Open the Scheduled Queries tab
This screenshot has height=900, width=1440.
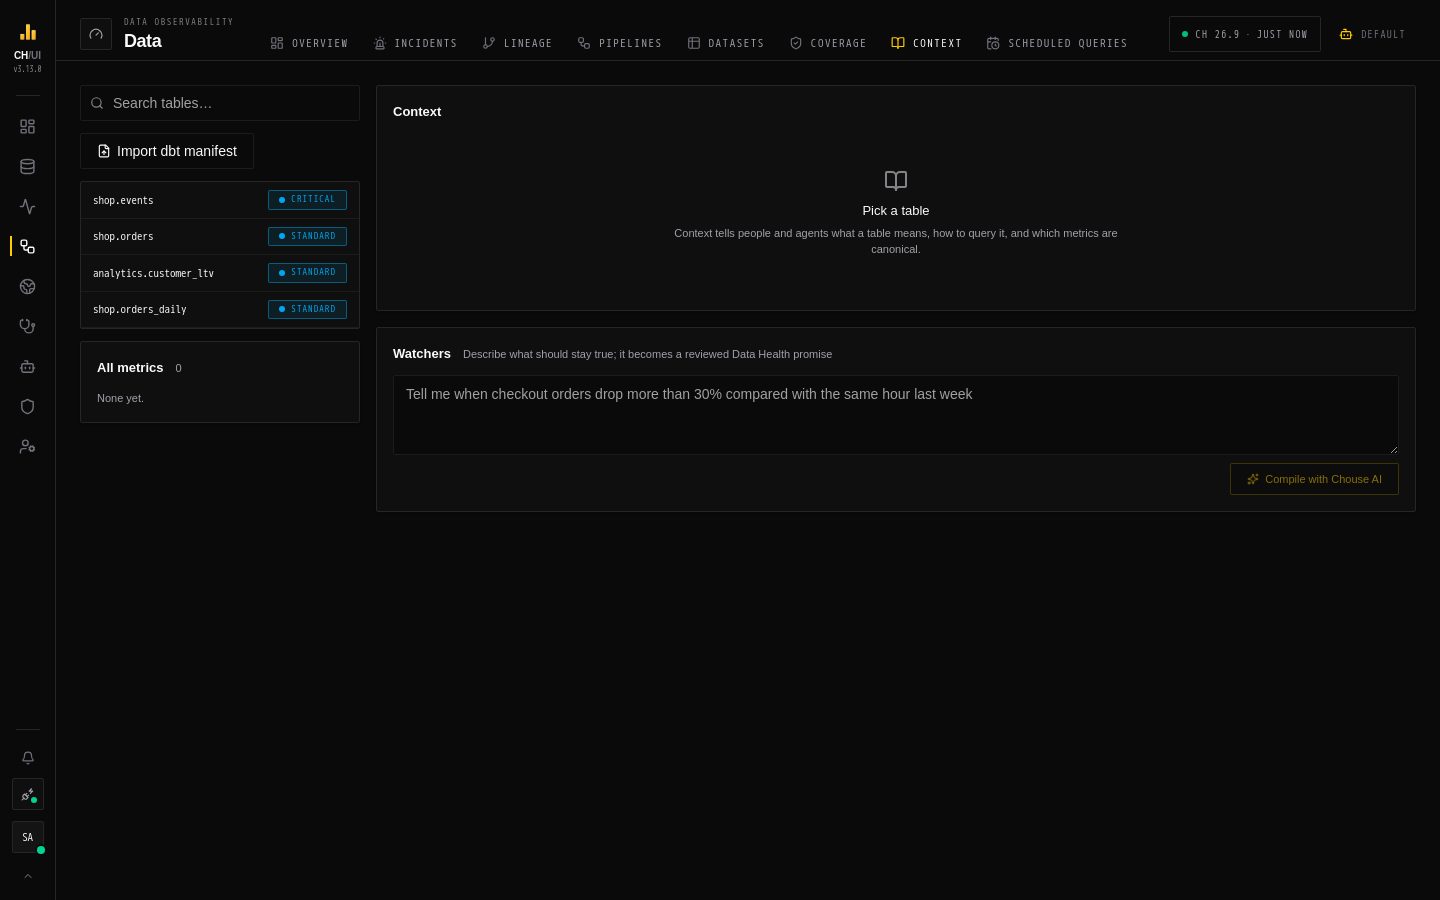(x=1057, y=43)
